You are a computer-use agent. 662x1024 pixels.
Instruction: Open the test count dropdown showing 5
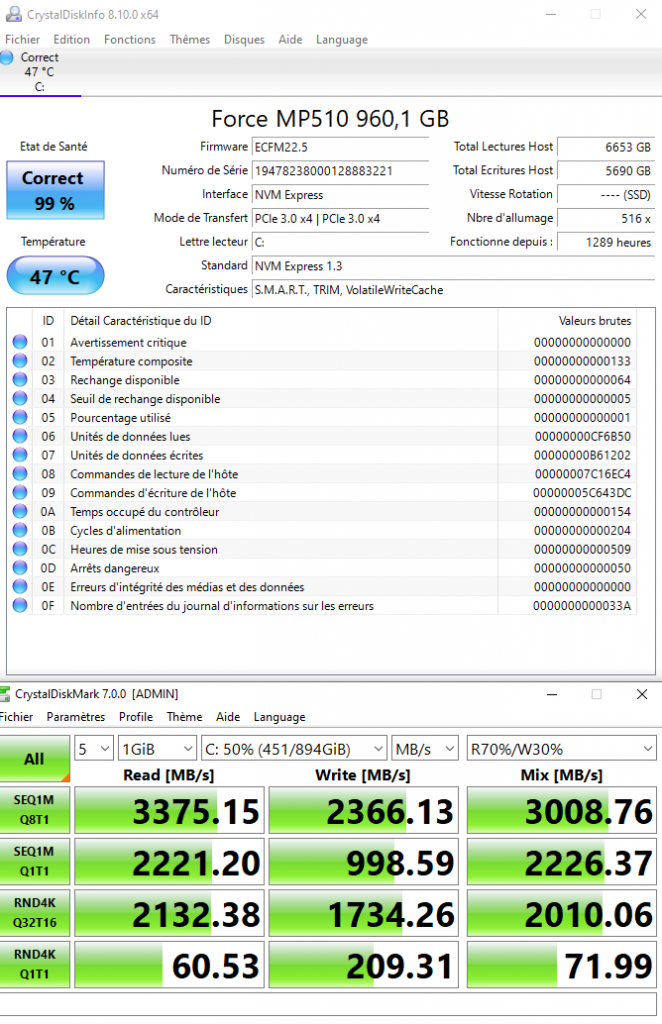click(94, 749)
